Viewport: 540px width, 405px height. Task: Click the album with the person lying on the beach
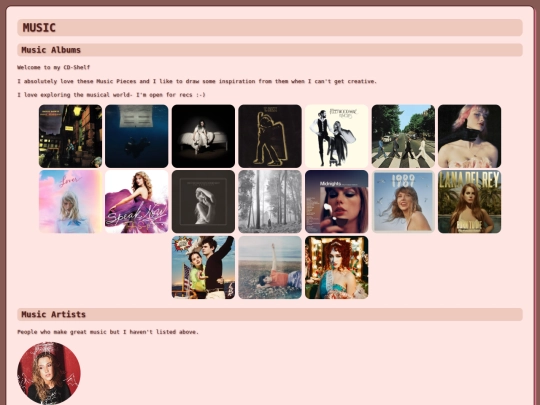[270, 267]
